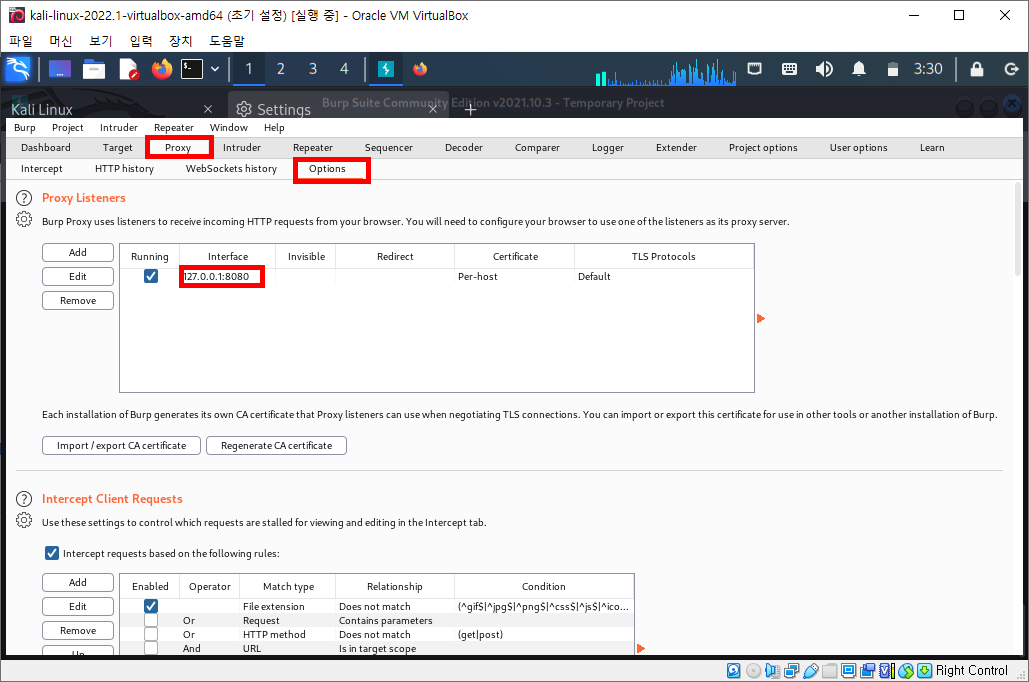Select the Firefox running window taskbar icon
Viewport: 1029px width, 682px height.
420,68
